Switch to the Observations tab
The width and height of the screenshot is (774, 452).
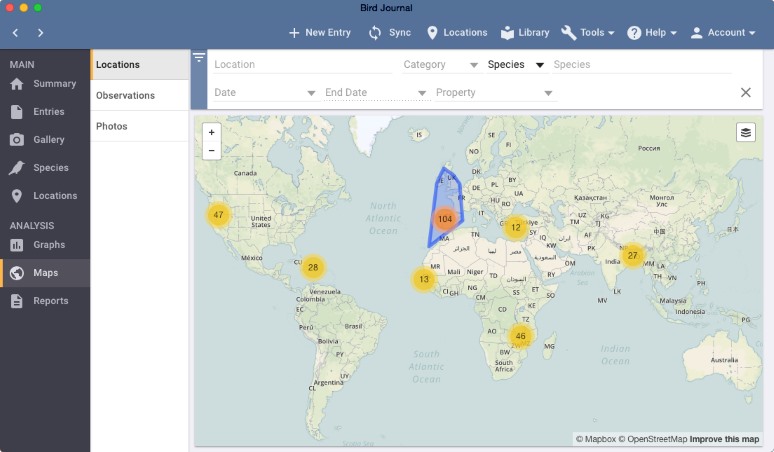[x=140, y=95]
